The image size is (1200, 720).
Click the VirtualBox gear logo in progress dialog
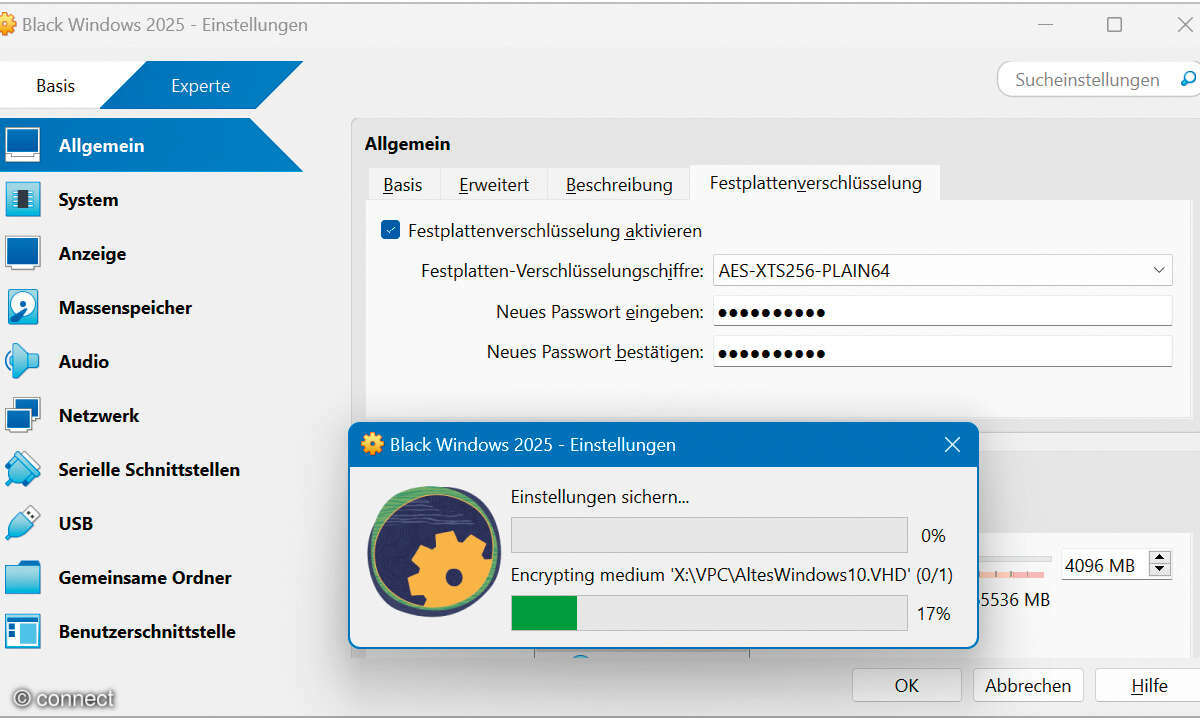click(x=433, y=550)
